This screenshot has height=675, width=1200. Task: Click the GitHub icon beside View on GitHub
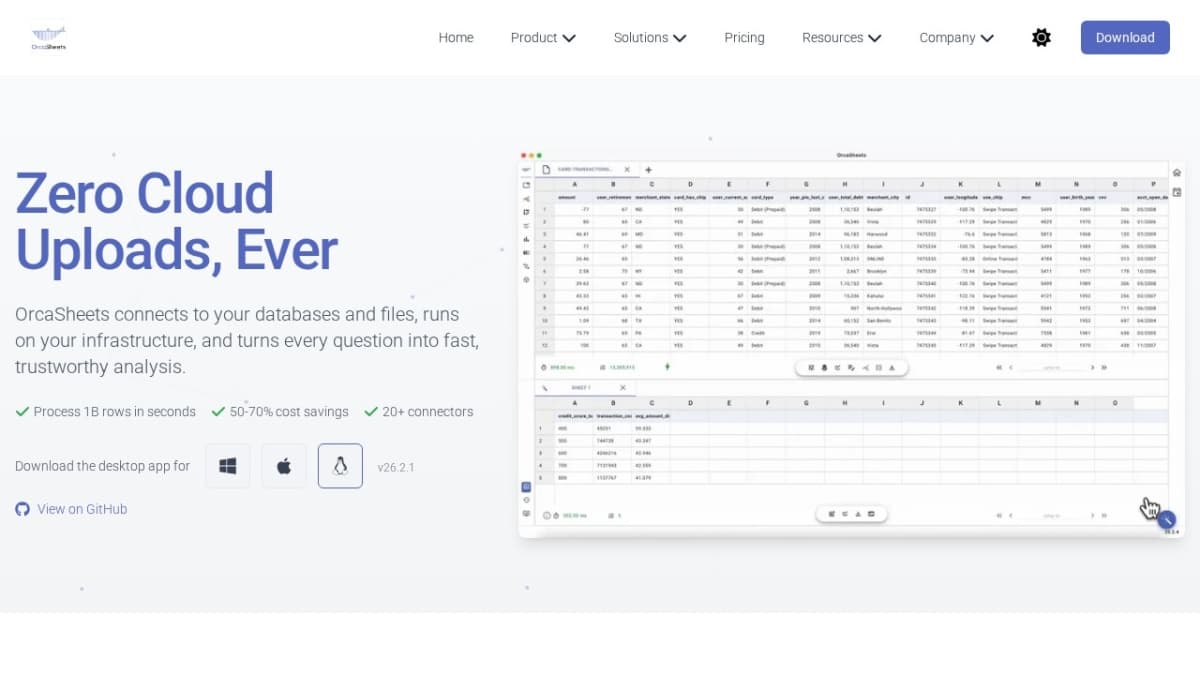click(22, 509)
